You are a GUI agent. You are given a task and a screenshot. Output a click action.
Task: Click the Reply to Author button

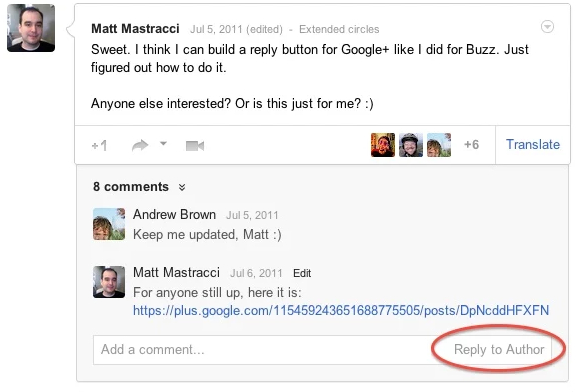pos(499,349)
